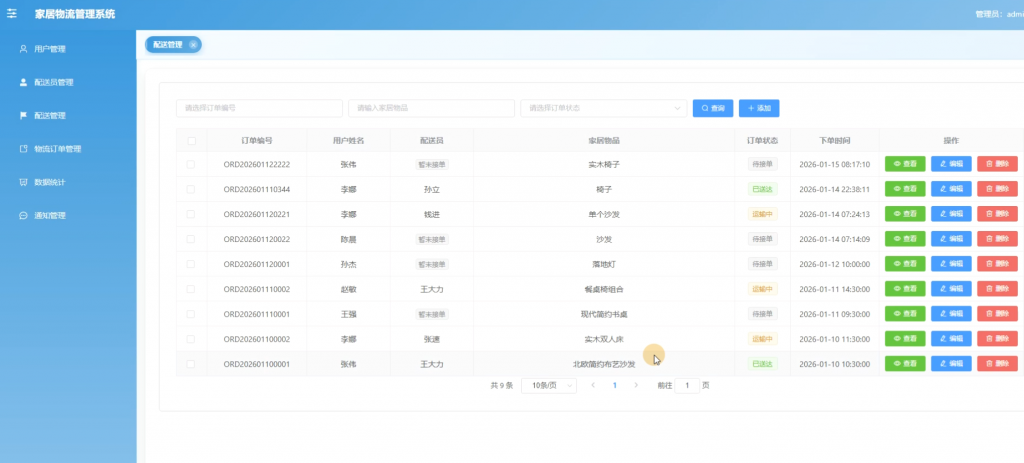Edit 陈晨's order ORD202601120022

(951, 238)
